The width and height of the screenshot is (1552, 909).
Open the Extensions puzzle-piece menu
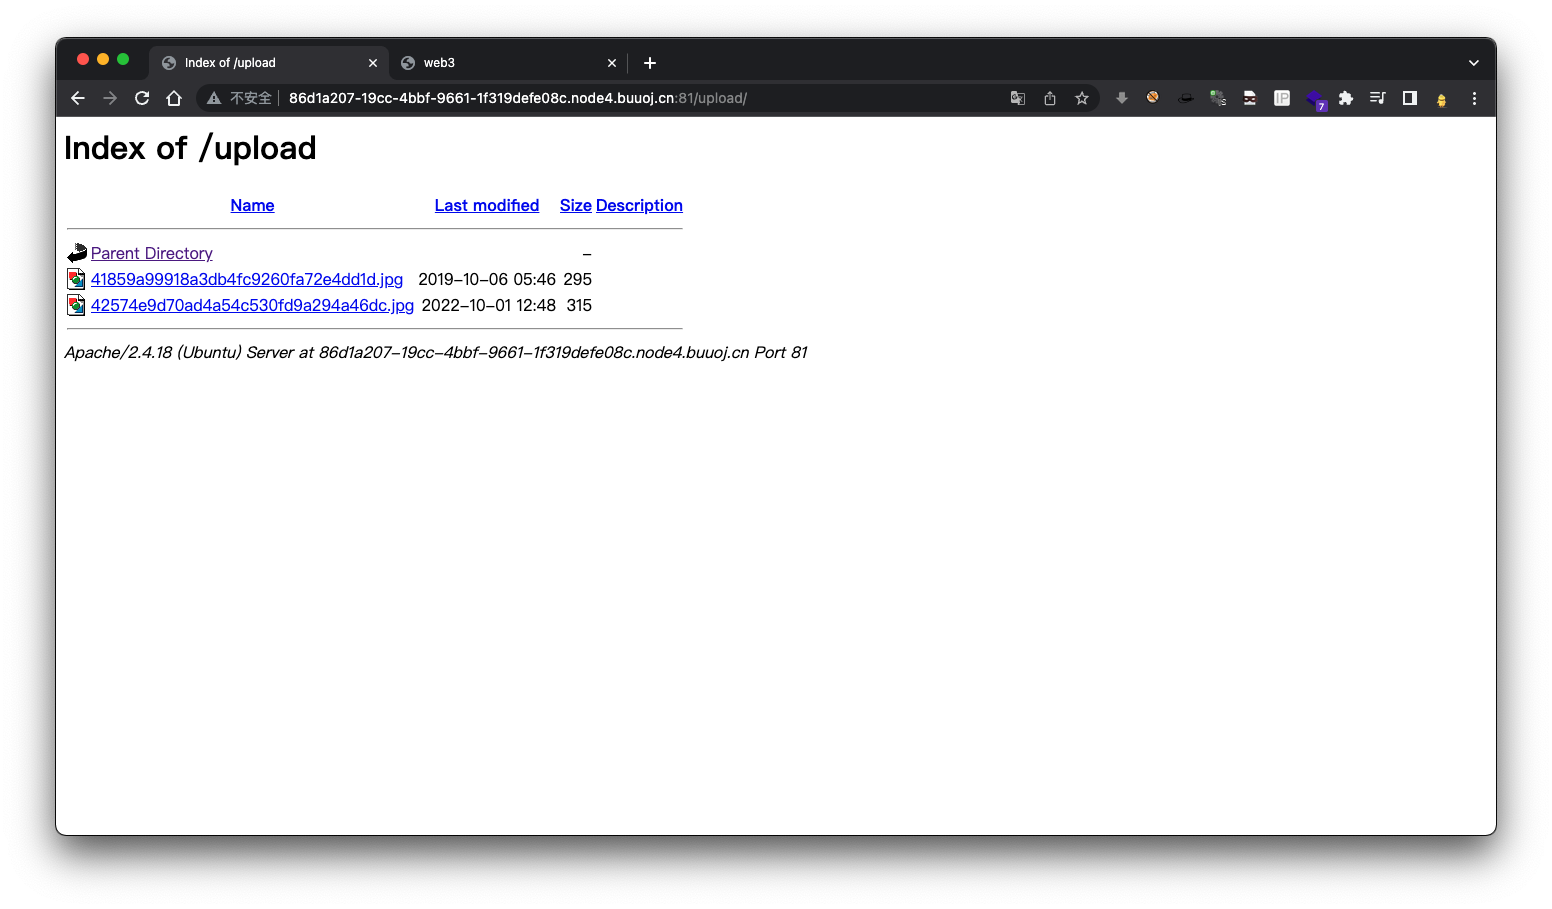1346,98
